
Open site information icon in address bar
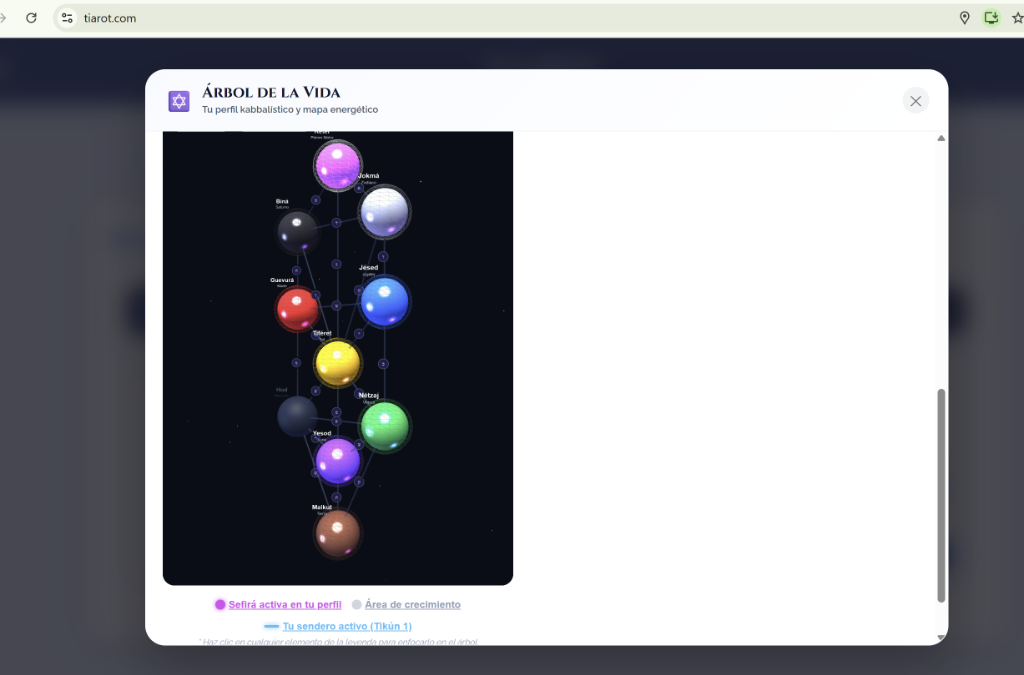(67, 18)
